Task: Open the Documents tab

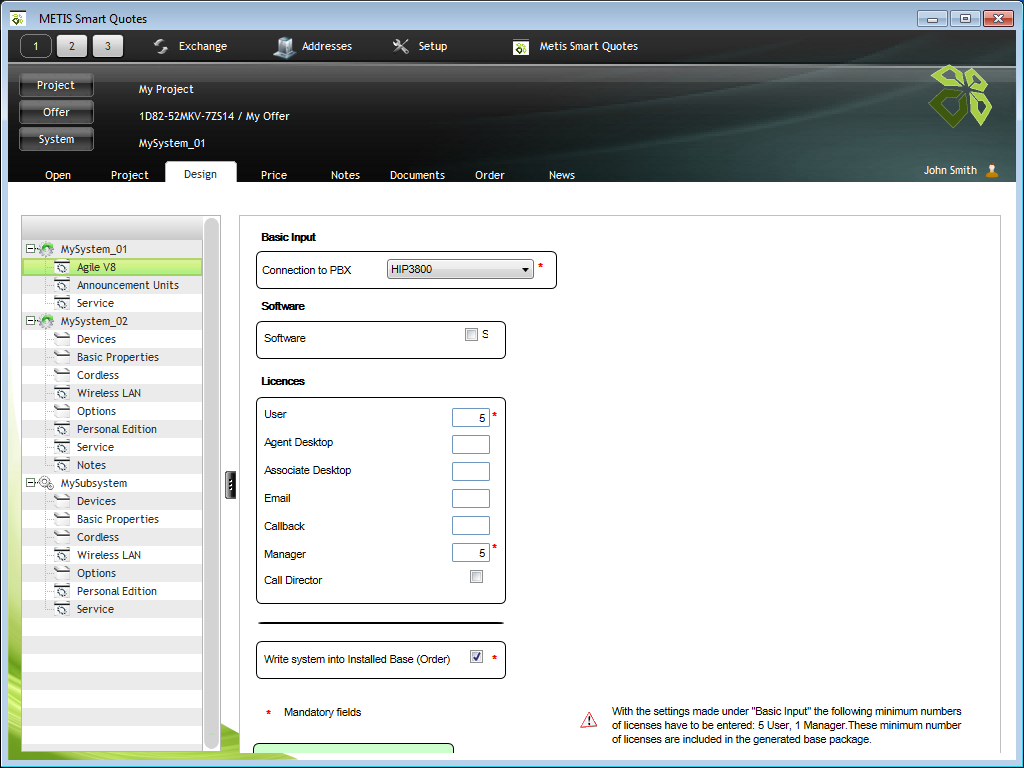Action: 417,175
